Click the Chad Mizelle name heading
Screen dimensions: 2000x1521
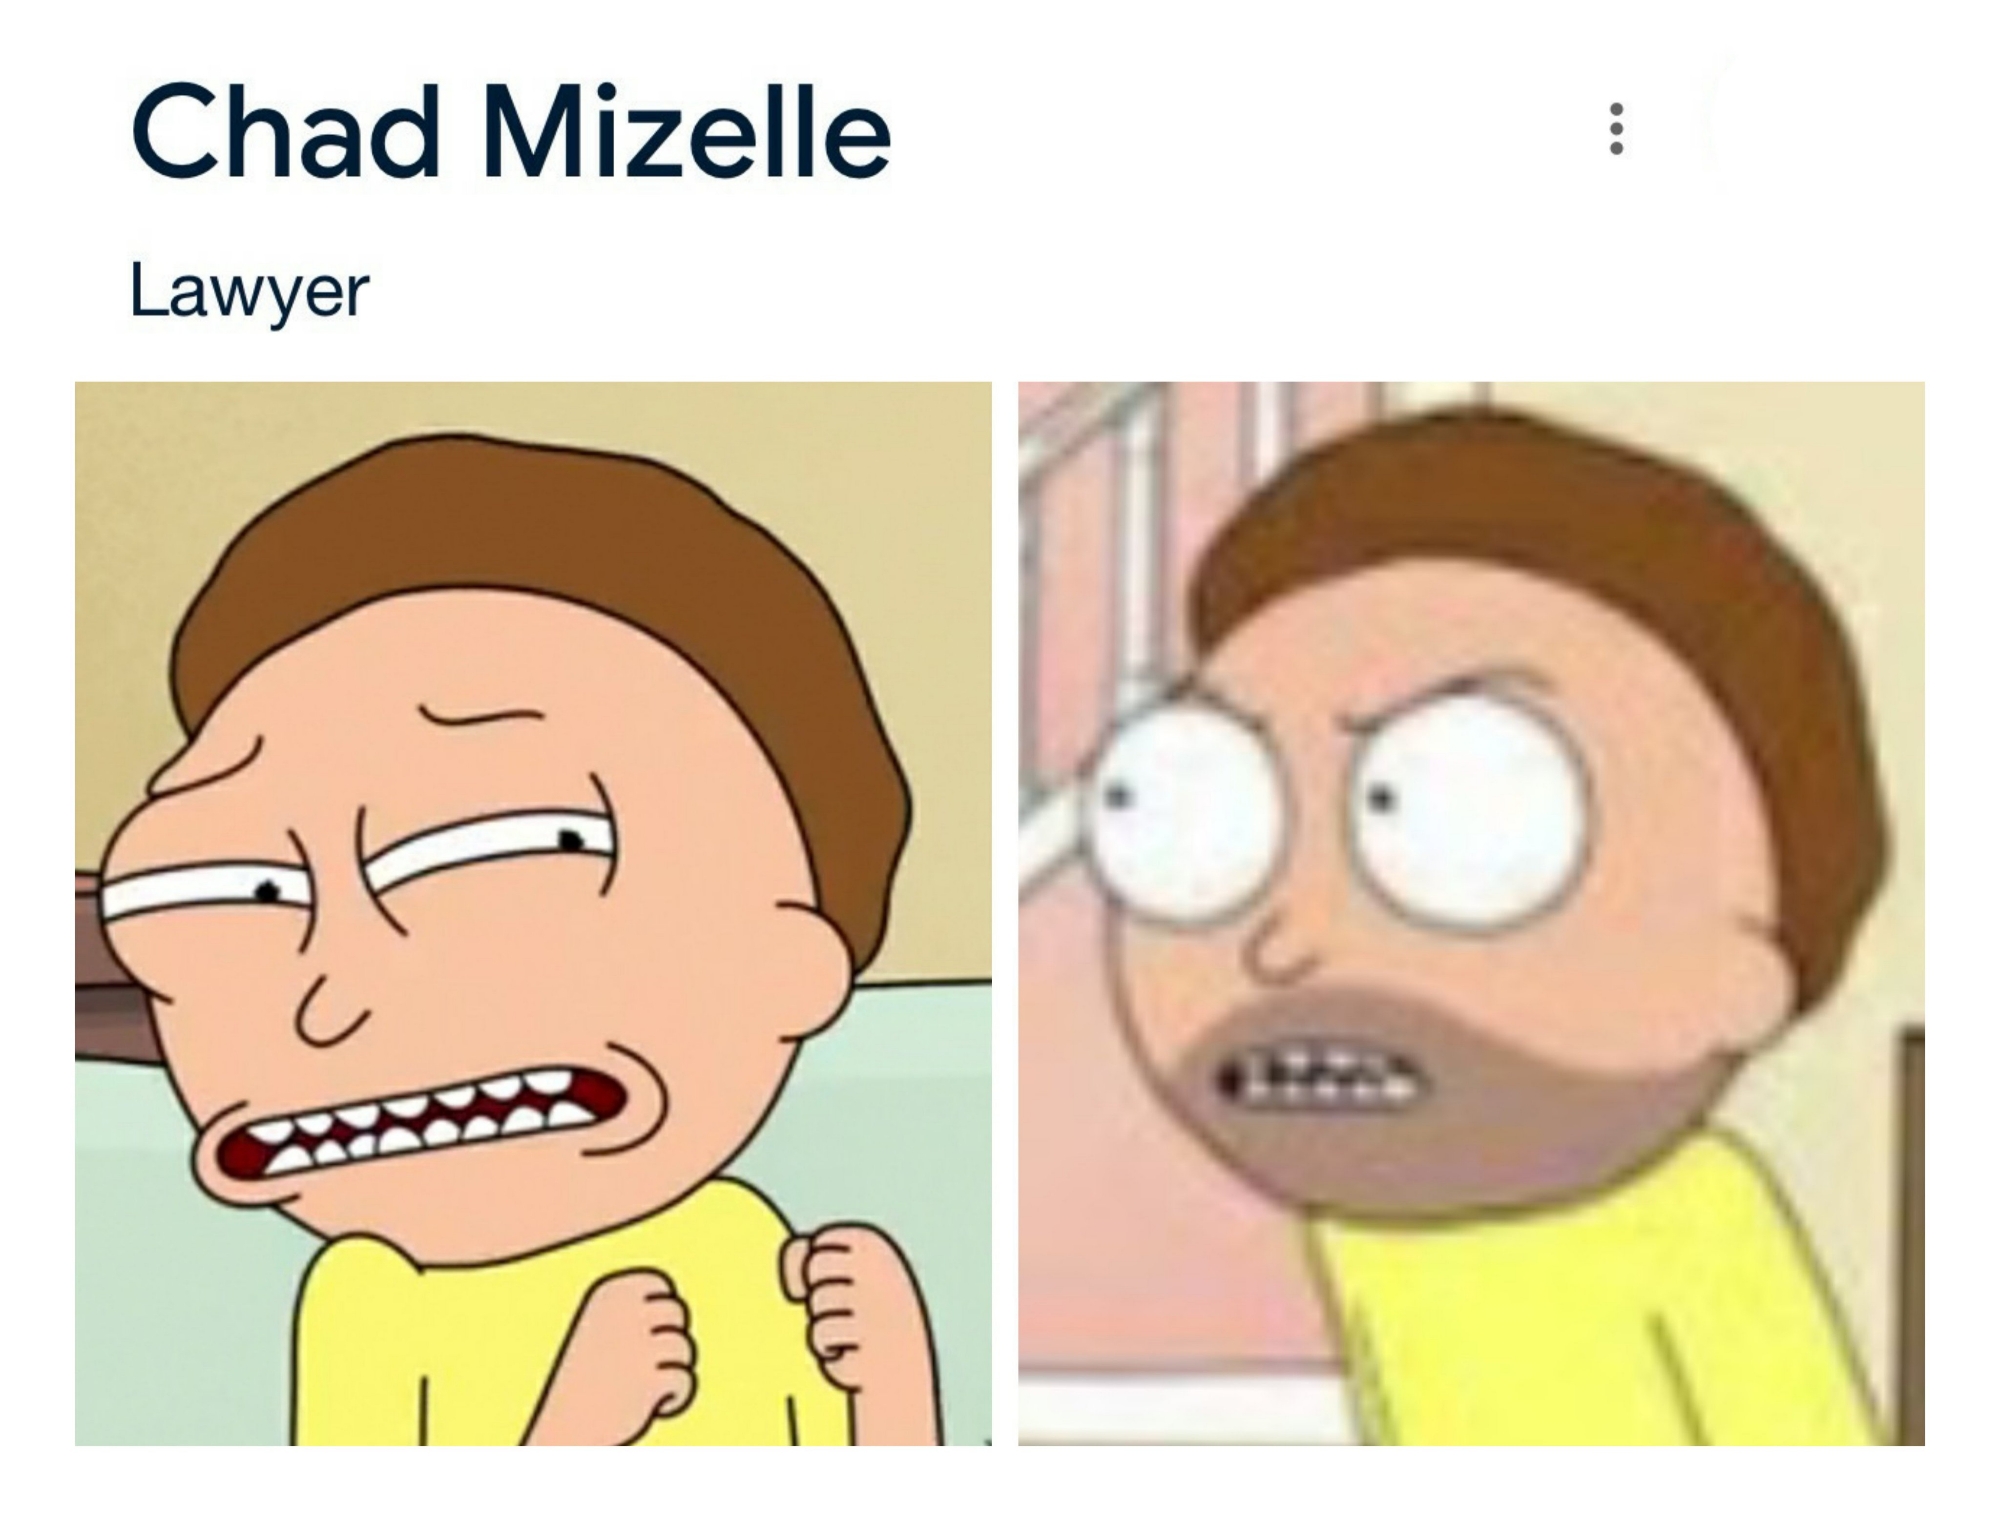pyautogui.click(x=510, y=133)
